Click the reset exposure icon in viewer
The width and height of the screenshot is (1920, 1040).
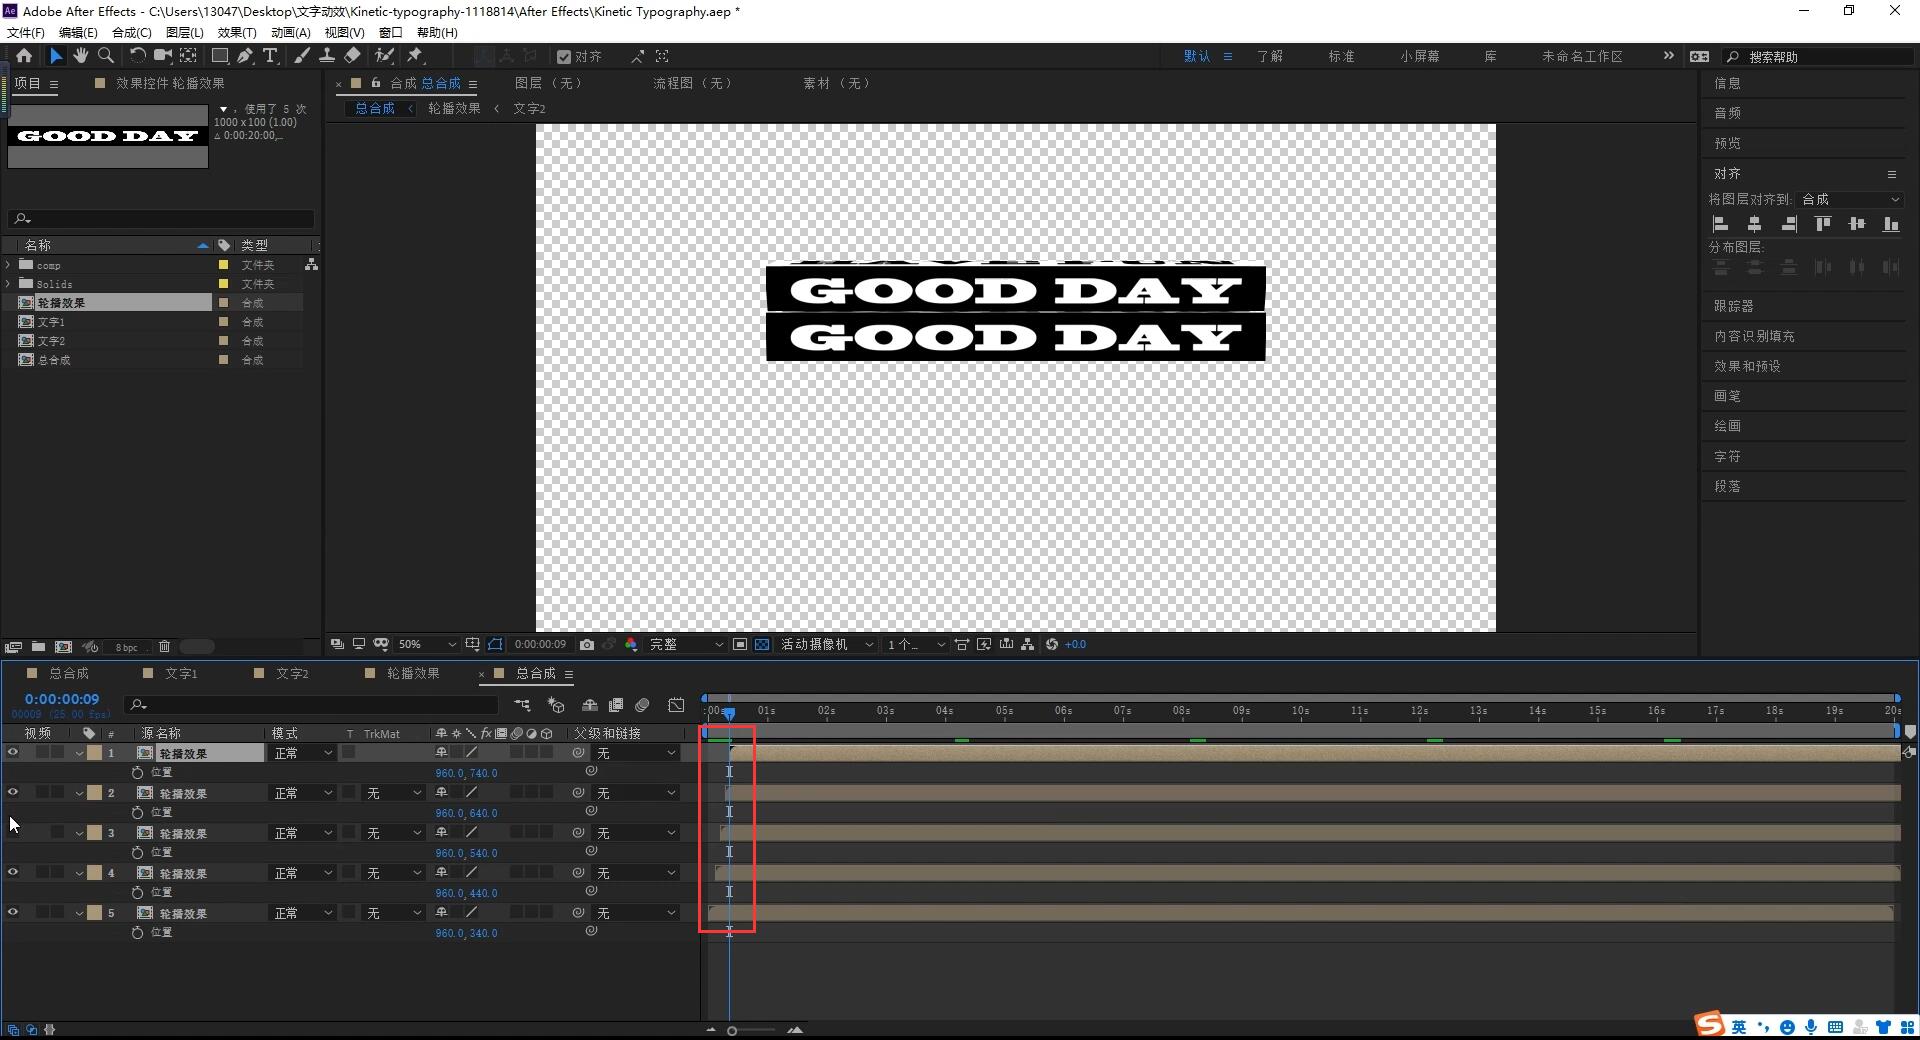click(x=1052, y=645)
